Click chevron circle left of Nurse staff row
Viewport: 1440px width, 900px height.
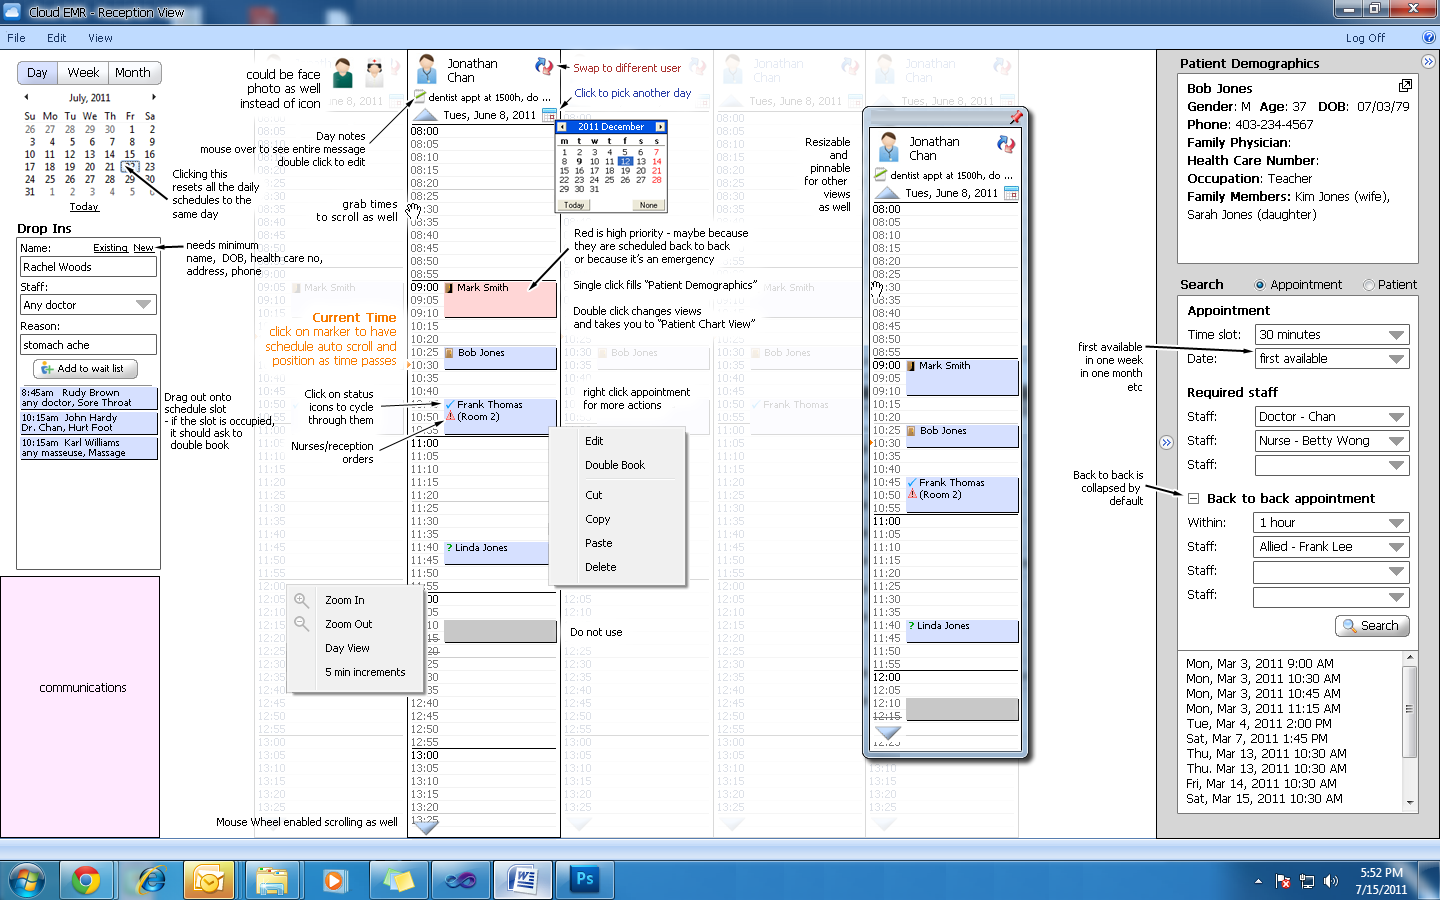coord(1166,442)
